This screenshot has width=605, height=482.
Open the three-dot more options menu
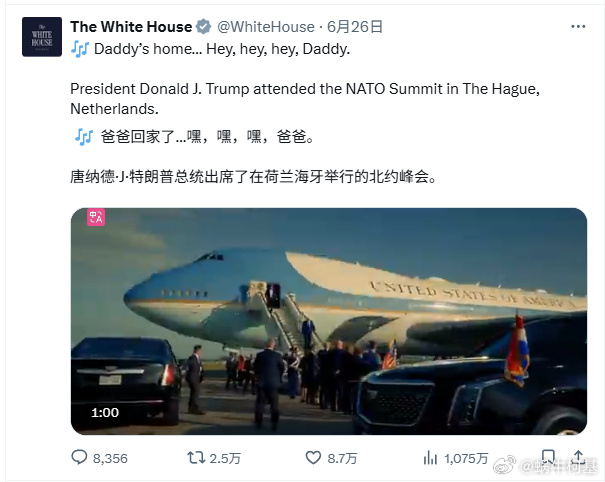(x=578, y=26)
